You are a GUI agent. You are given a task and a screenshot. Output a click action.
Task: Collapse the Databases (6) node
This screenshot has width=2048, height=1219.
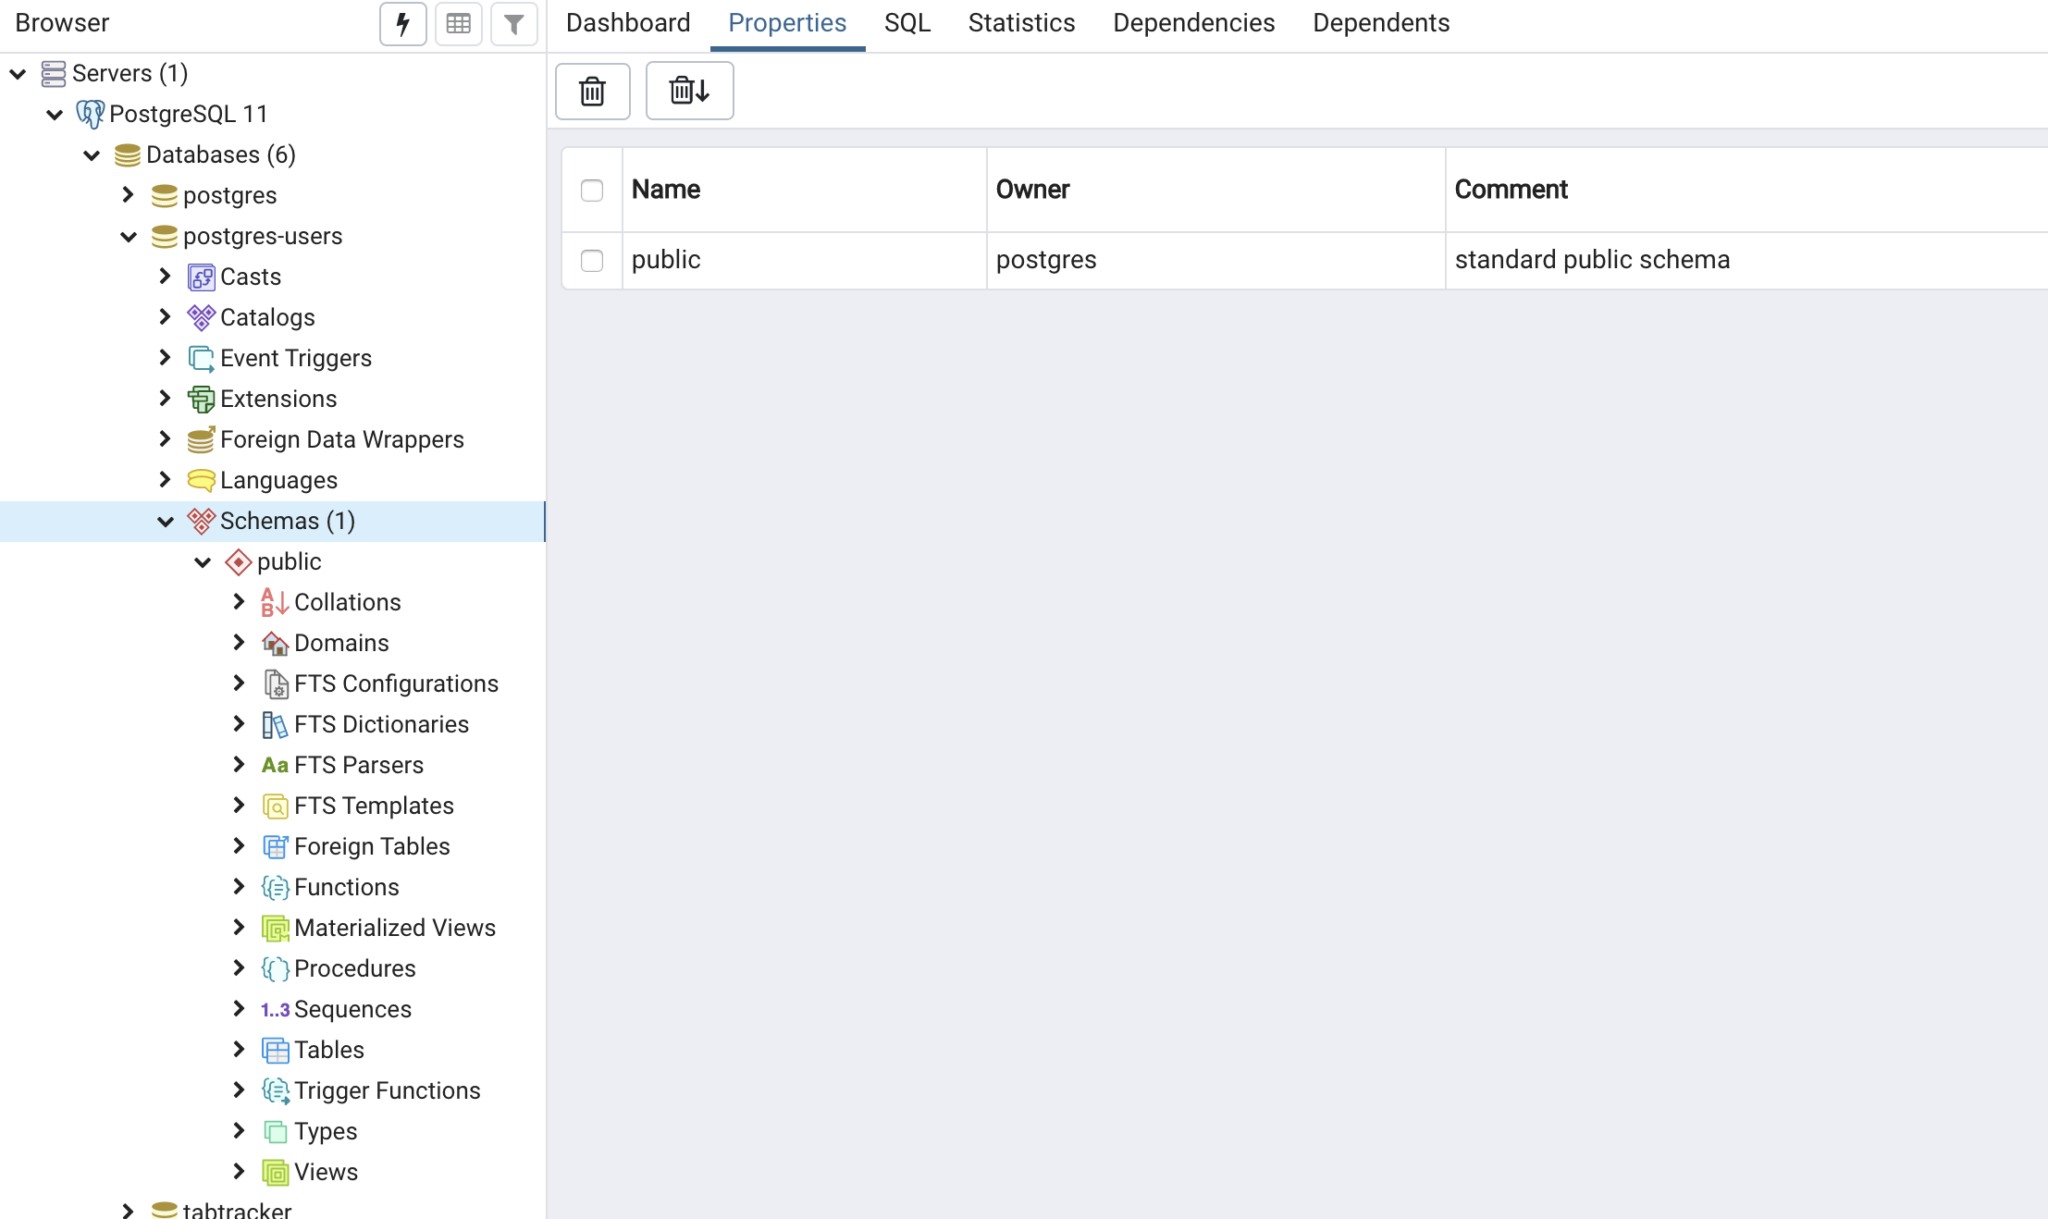coord(92,154)
